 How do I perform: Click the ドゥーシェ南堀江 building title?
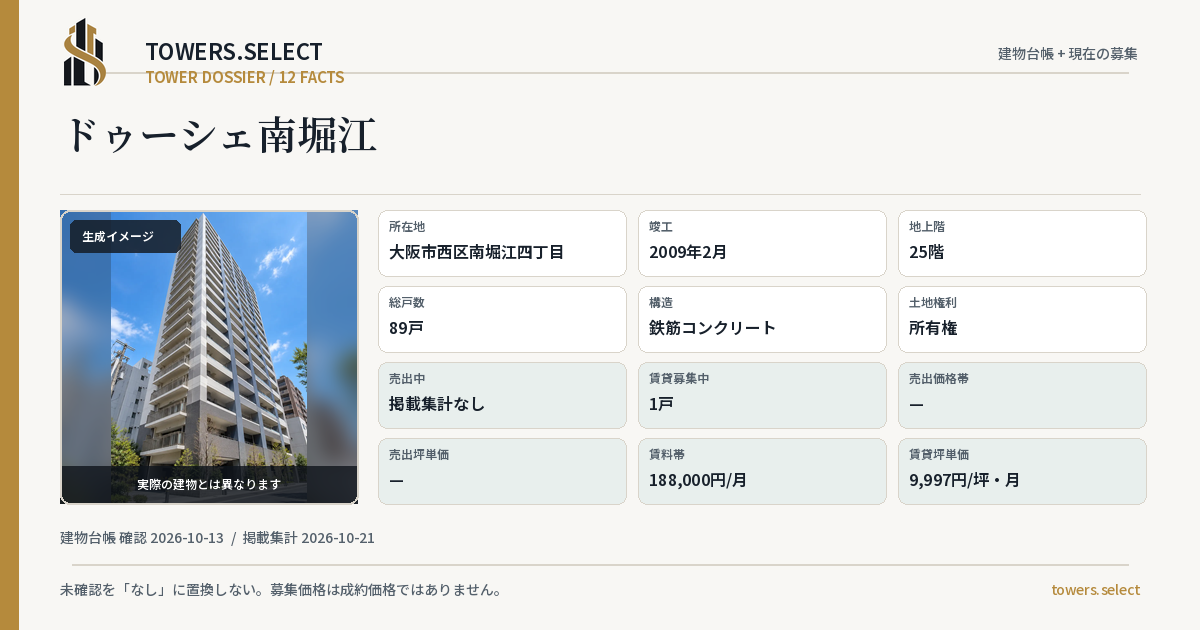coord(219,136)
